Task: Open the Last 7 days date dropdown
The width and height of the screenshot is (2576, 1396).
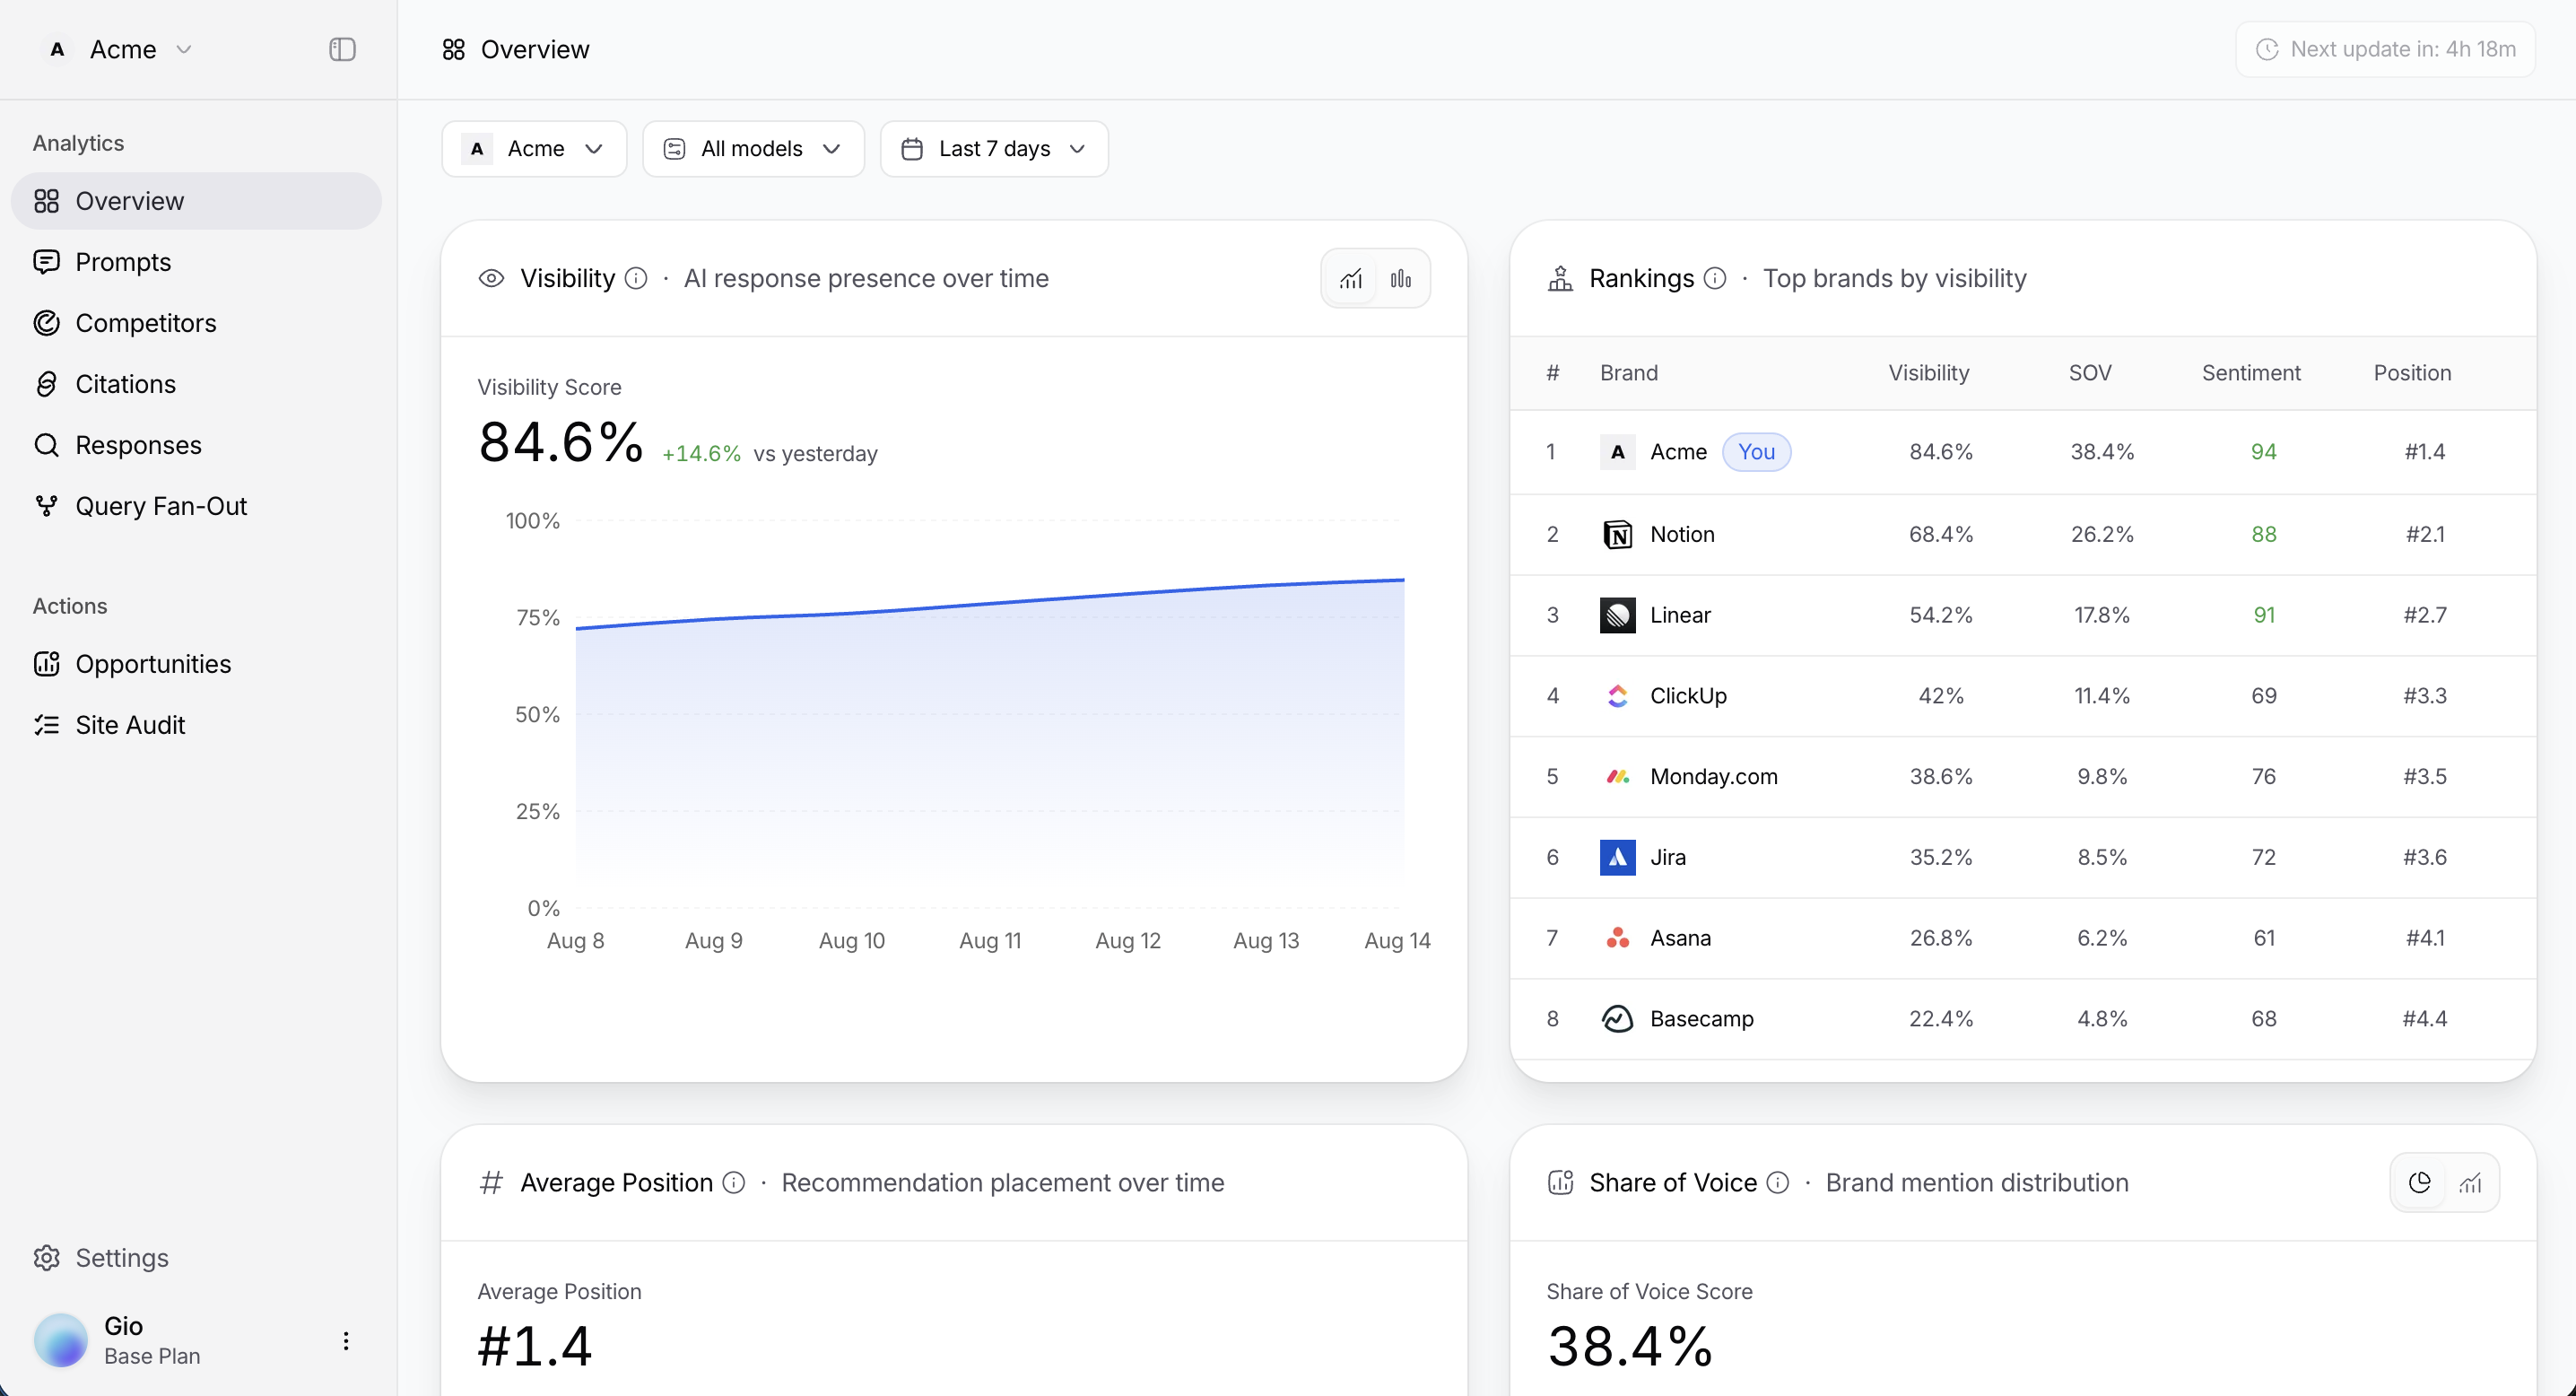Action: pyautogui.click(x=994, y=149)
